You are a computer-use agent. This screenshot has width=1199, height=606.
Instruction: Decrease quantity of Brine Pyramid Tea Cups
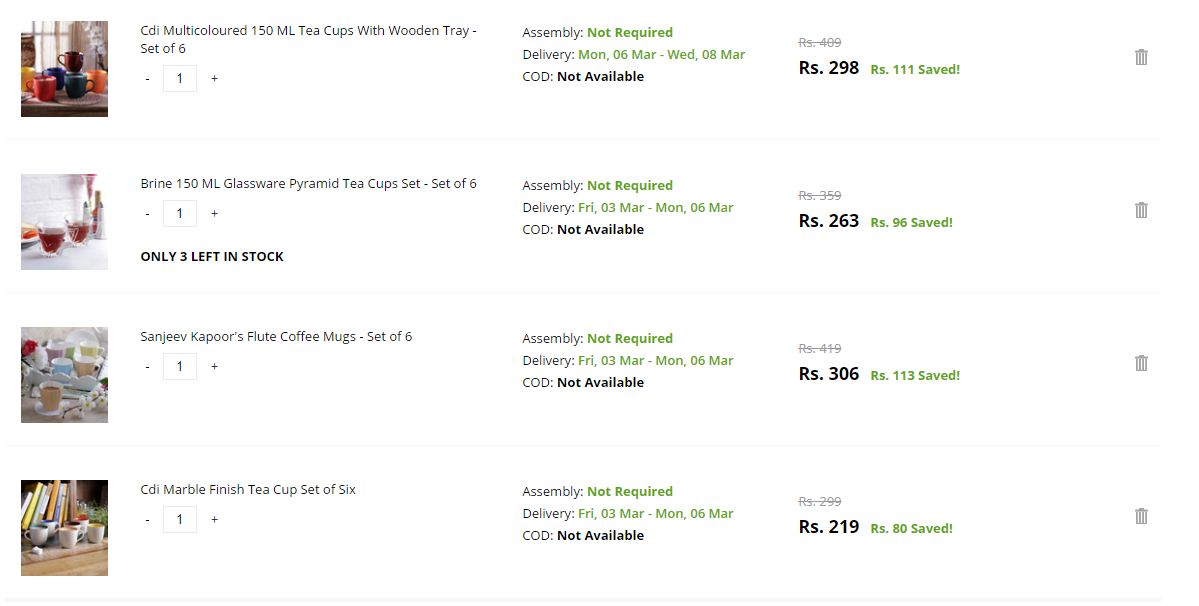tap(148, 213)
